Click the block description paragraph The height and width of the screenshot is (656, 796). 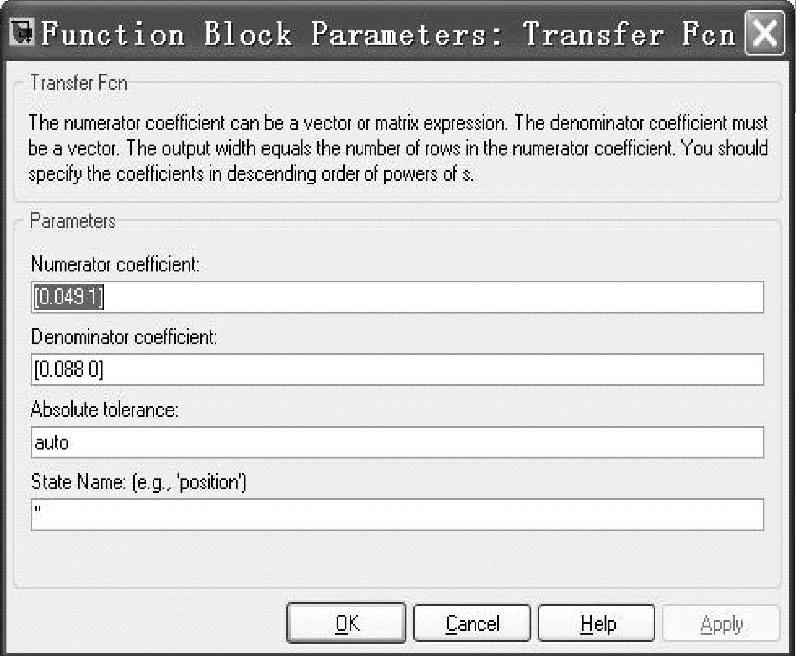point(397,147)
